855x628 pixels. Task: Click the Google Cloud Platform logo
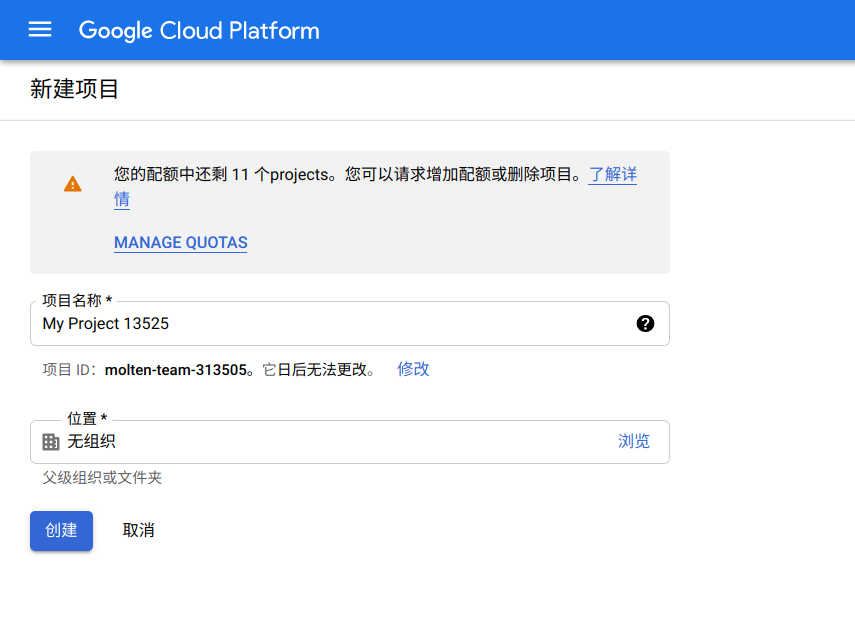199,30
